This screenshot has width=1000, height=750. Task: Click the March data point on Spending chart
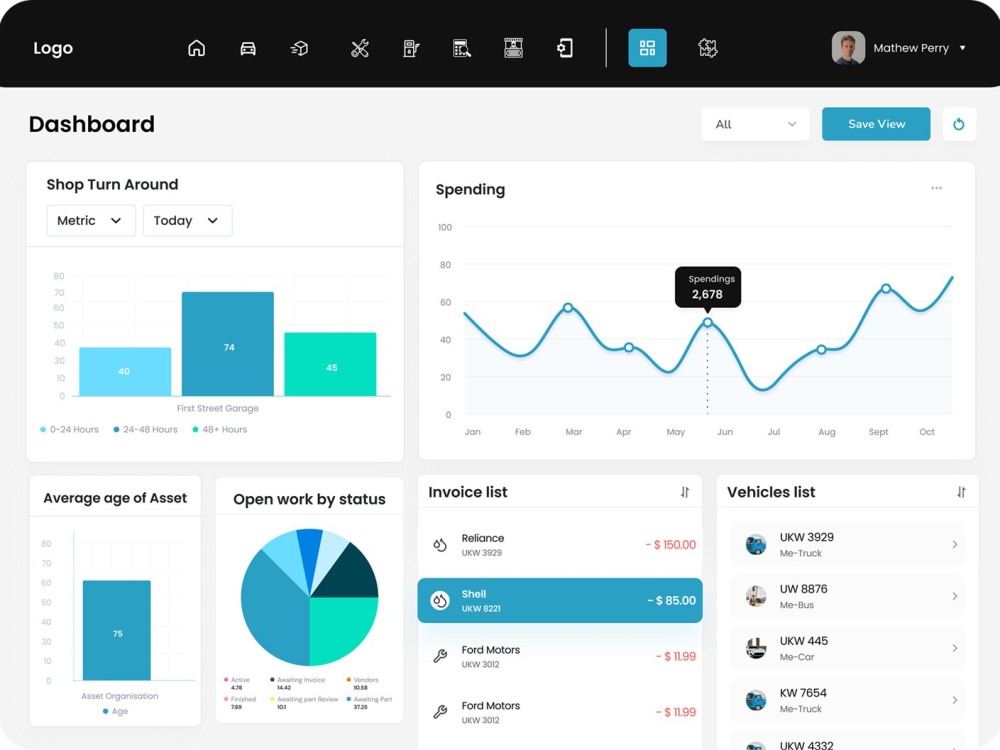[x=568, y=307]
